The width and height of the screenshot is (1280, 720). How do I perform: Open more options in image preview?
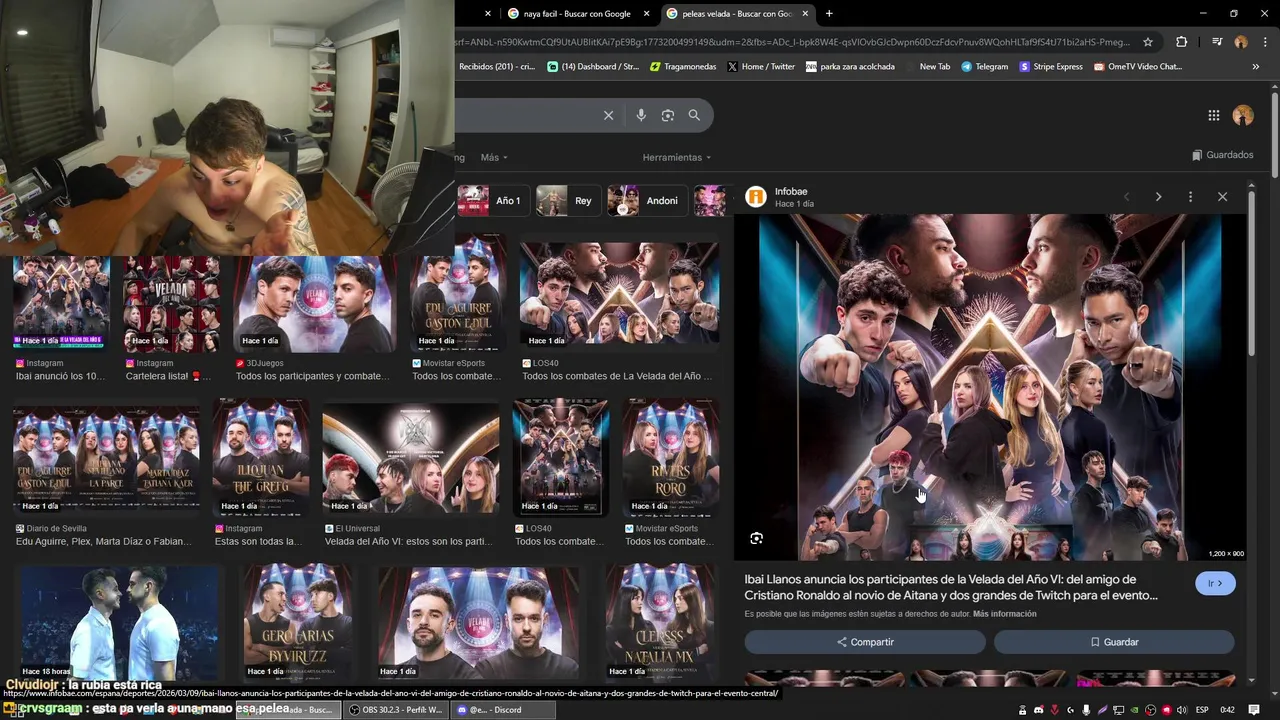[1190, 197]
